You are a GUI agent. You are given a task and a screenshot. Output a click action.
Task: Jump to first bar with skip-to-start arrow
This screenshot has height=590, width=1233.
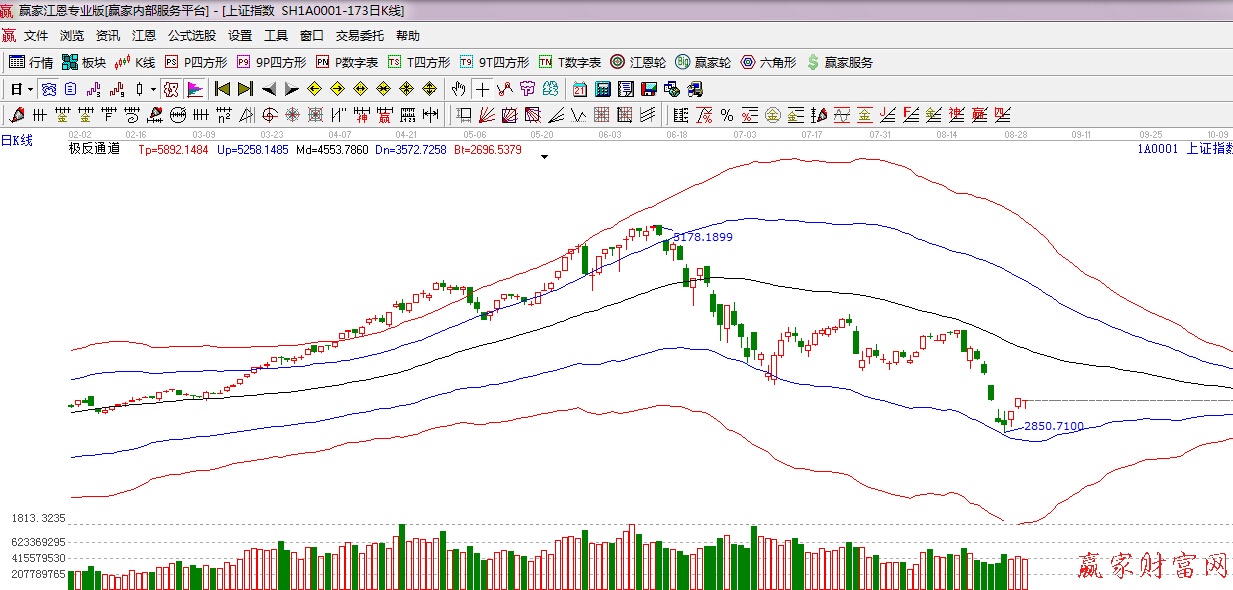click(222, 89)
